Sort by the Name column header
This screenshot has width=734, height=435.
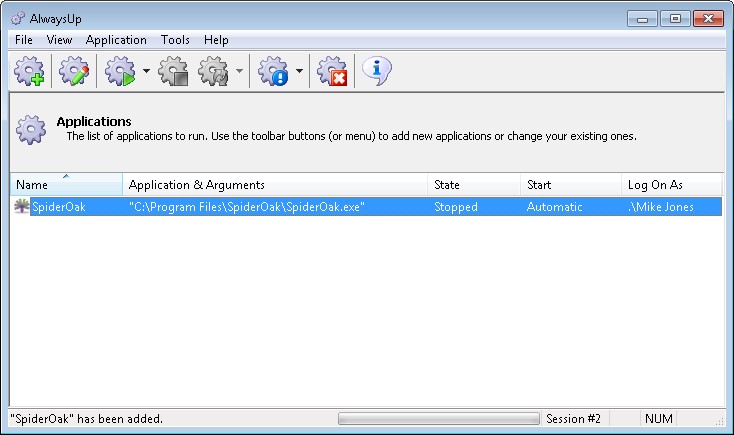click(66, 184)
